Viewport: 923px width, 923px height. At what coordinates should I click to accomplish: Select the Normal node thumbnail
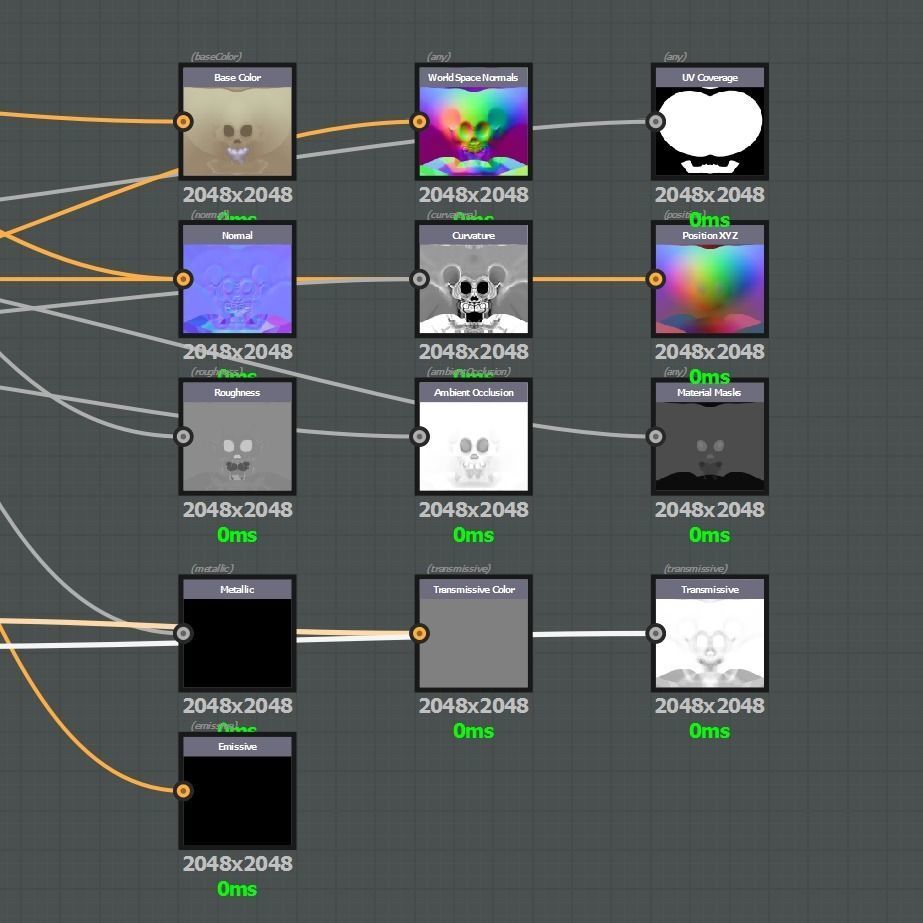click(237, 289)
